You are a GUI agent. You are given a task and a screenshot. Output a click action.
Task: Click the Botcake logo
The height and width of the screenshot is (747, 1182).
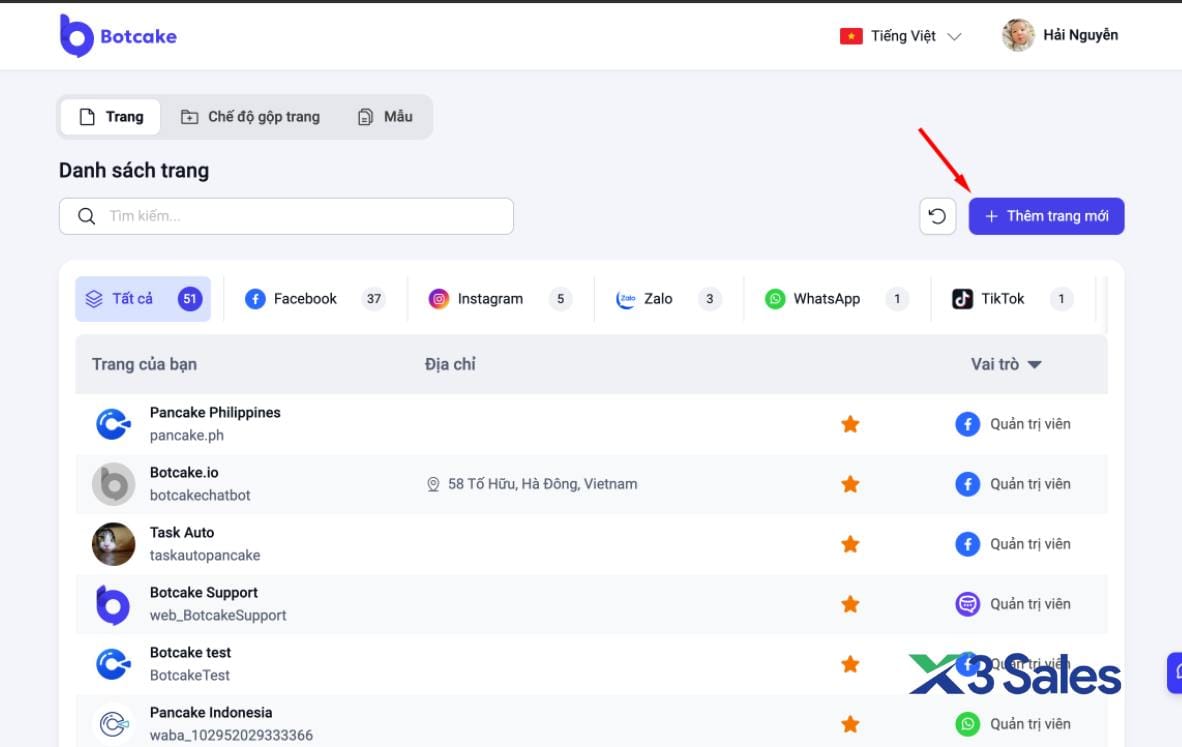[x=118, y=35]
